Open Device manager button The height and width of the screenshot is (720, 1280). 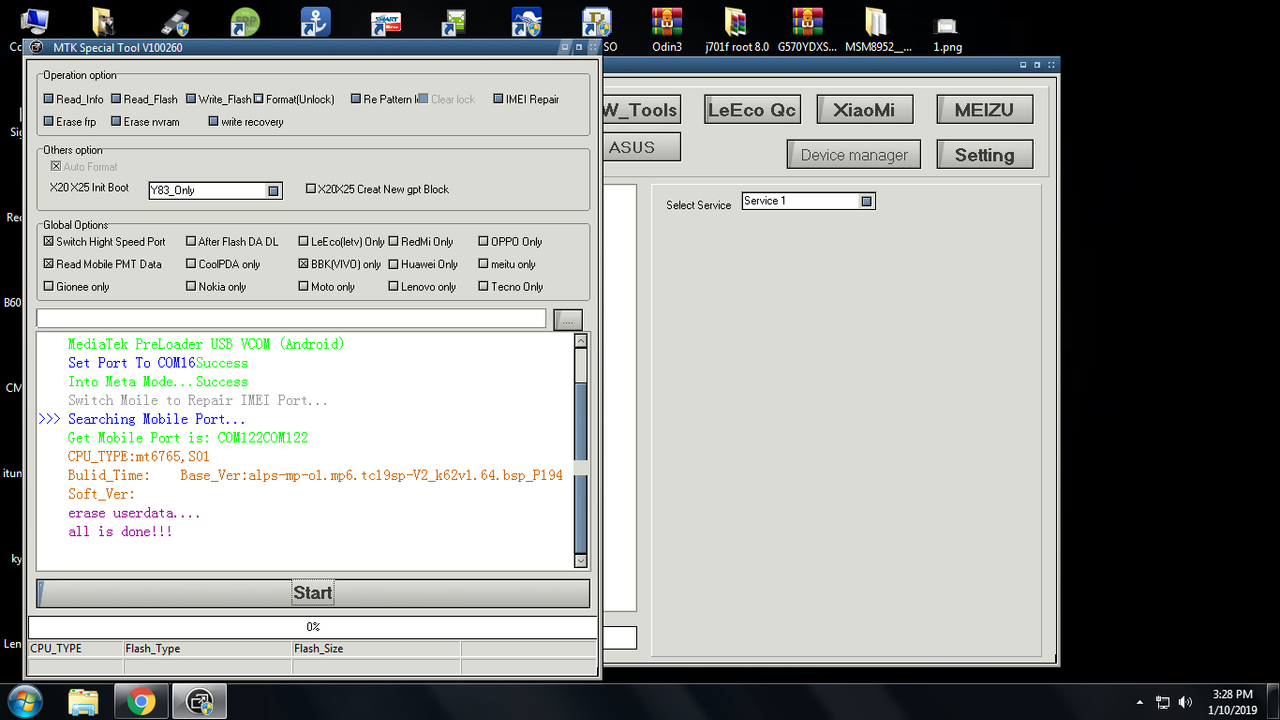tap(854, 155)
